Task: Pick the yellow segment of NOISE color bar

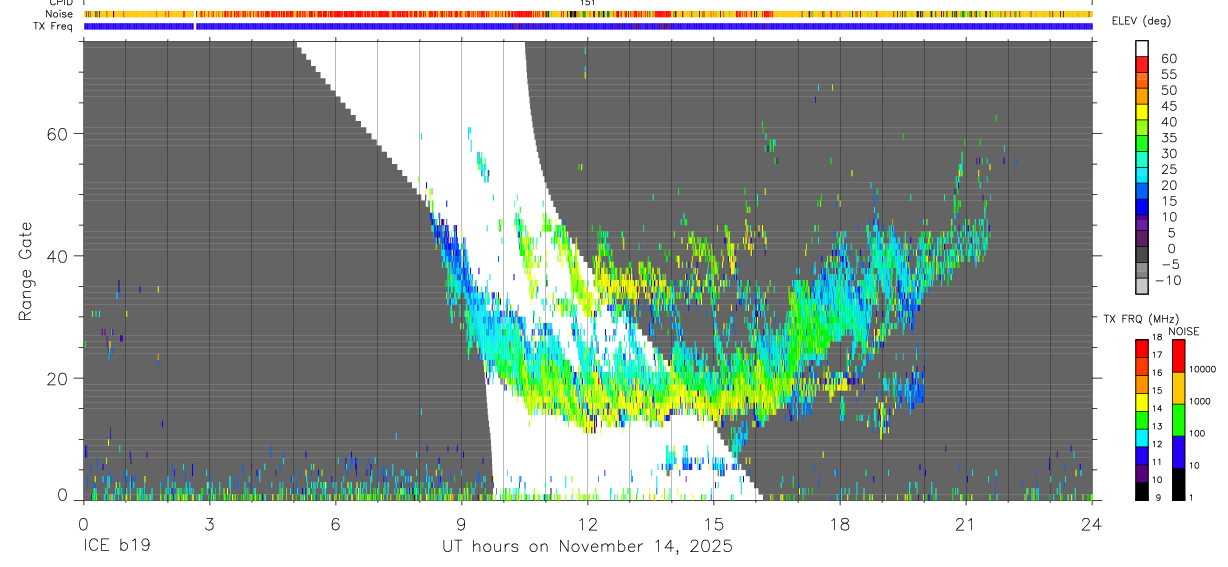Action: tap(1178, 388)
